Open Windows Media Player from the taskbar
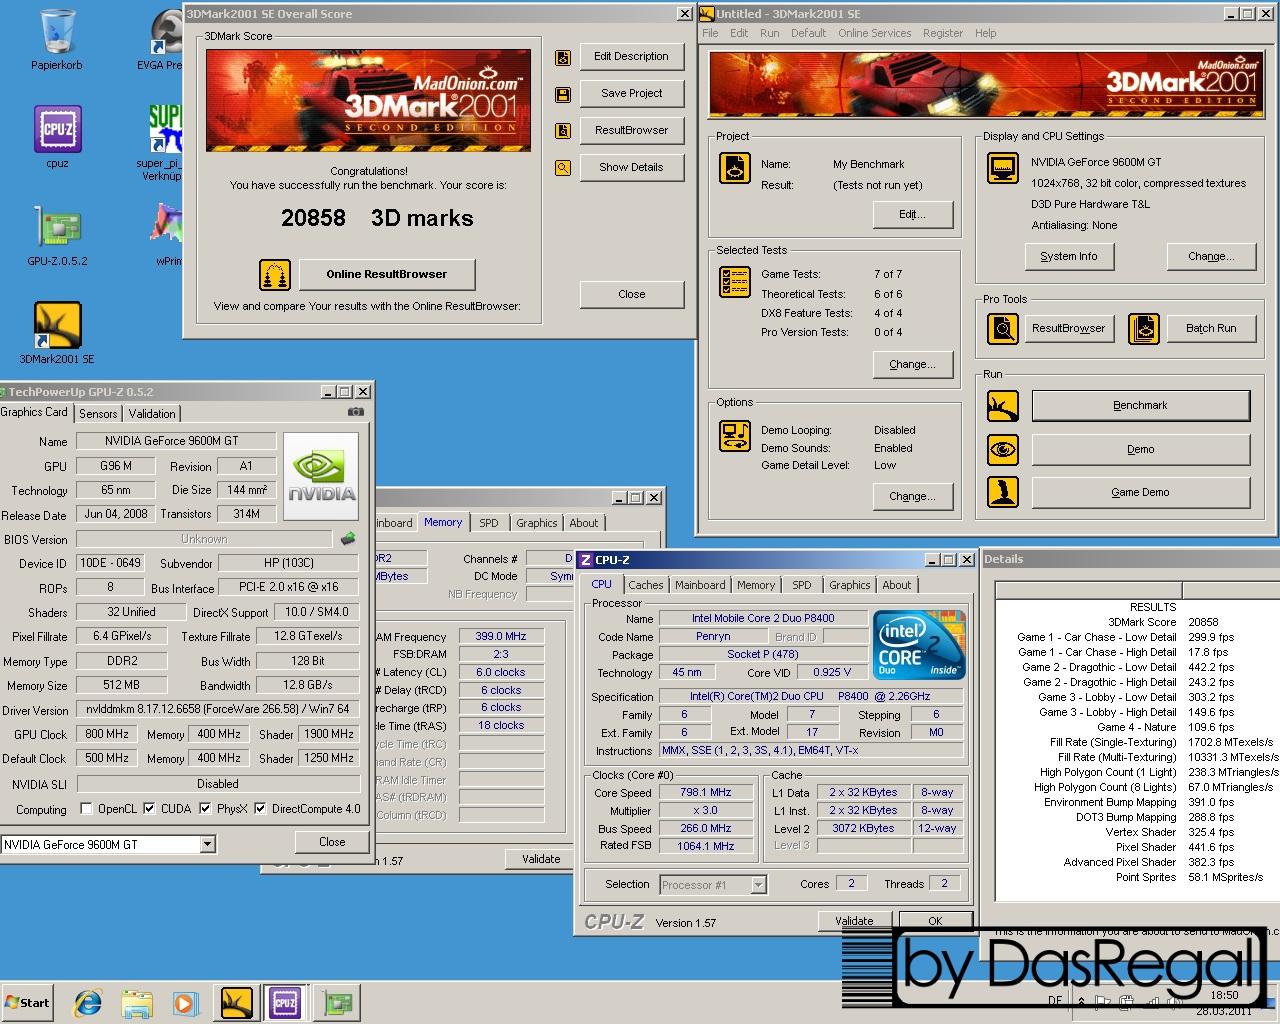Viewport: 1280px width, 1024px height. tap(186, 1002)
